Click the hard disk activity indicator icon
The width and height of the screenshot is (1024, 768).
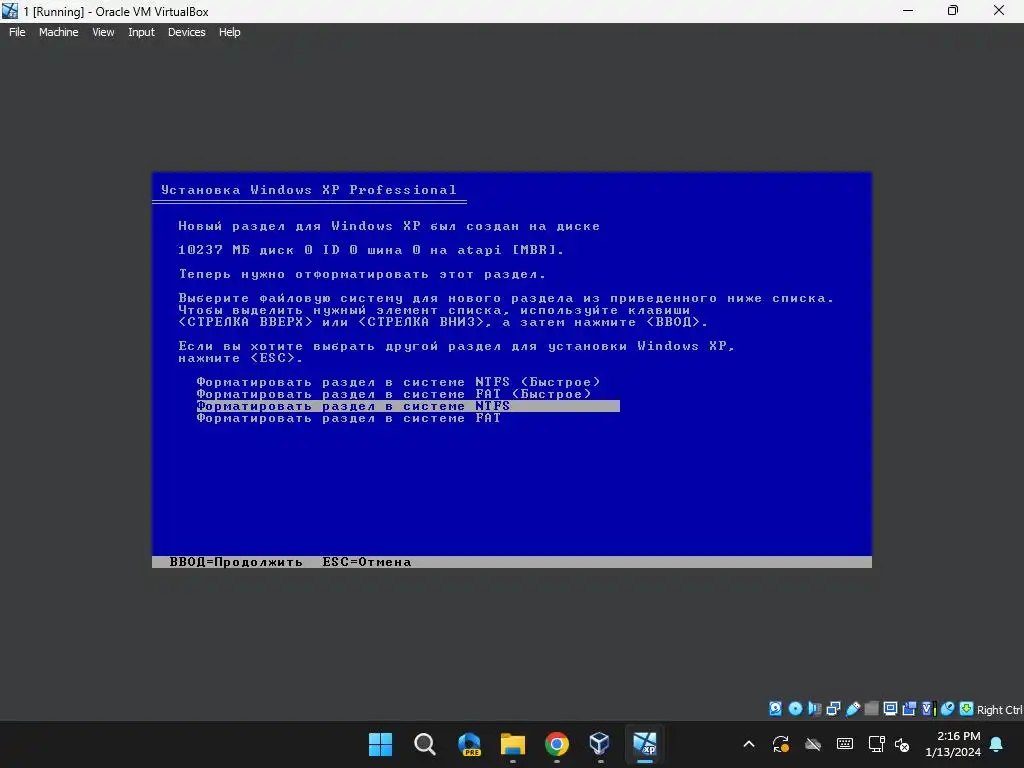(775, 709)
